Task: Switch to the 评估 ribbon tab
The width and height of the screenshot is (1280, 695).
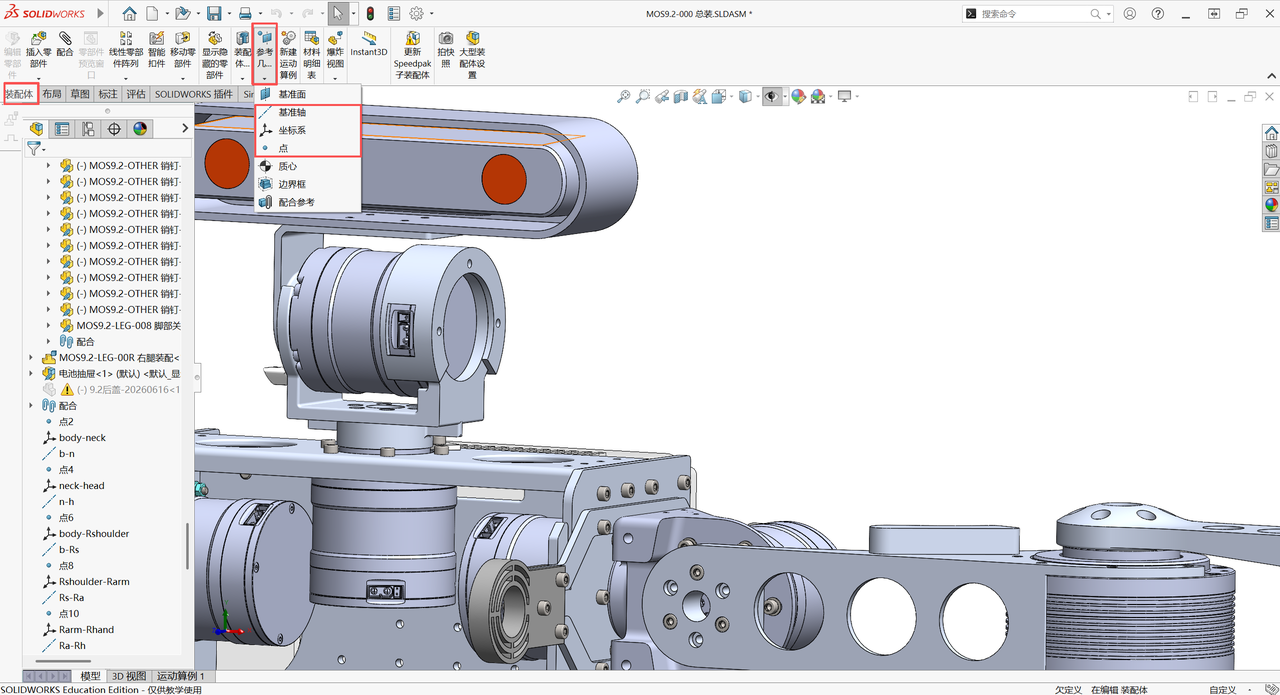Action: (136, 94)
